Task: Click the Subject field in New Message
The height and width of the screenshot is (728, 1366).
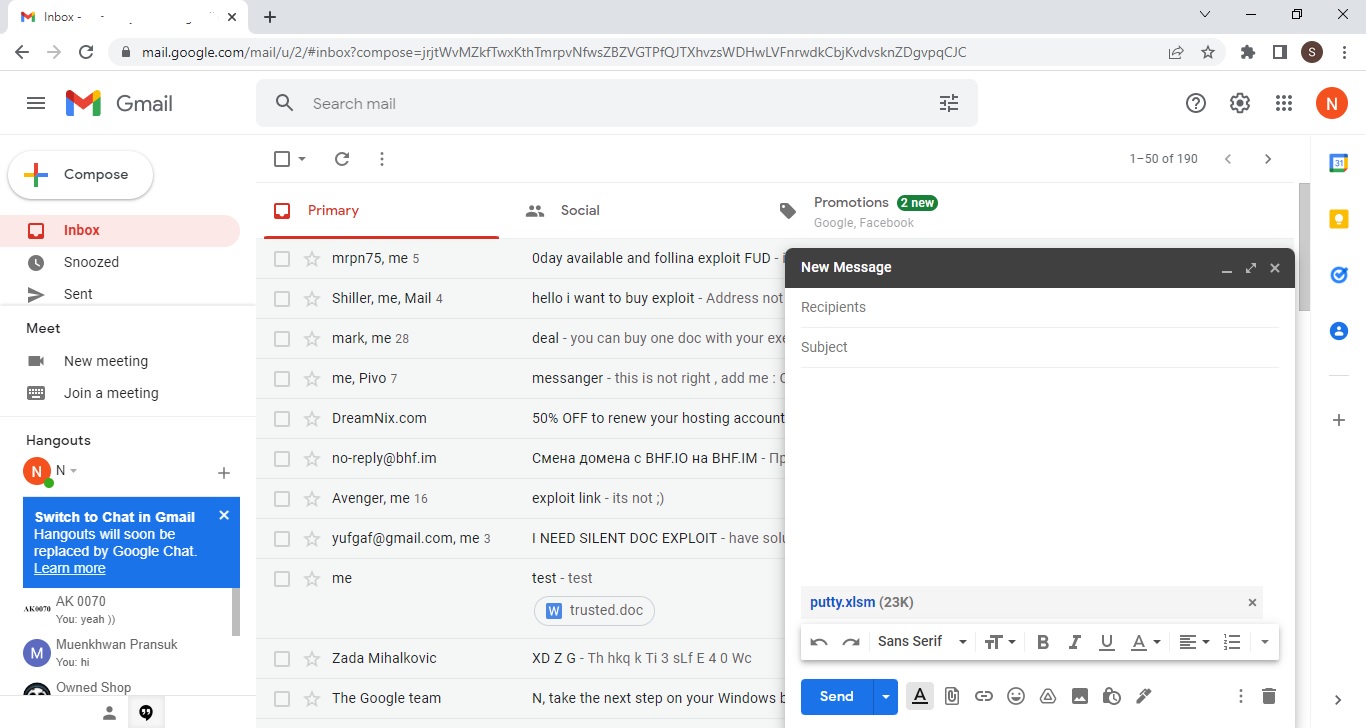Action: (x=1040, y=347)
